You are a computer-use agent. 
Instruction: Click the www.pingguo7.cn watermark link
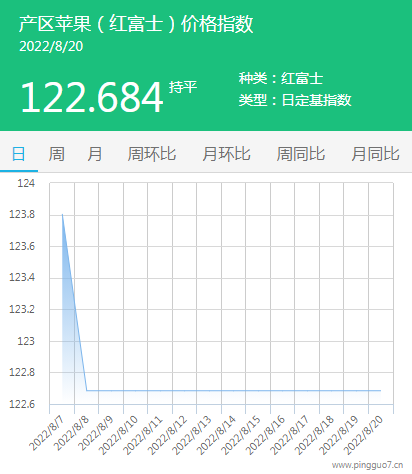(368, 465)
